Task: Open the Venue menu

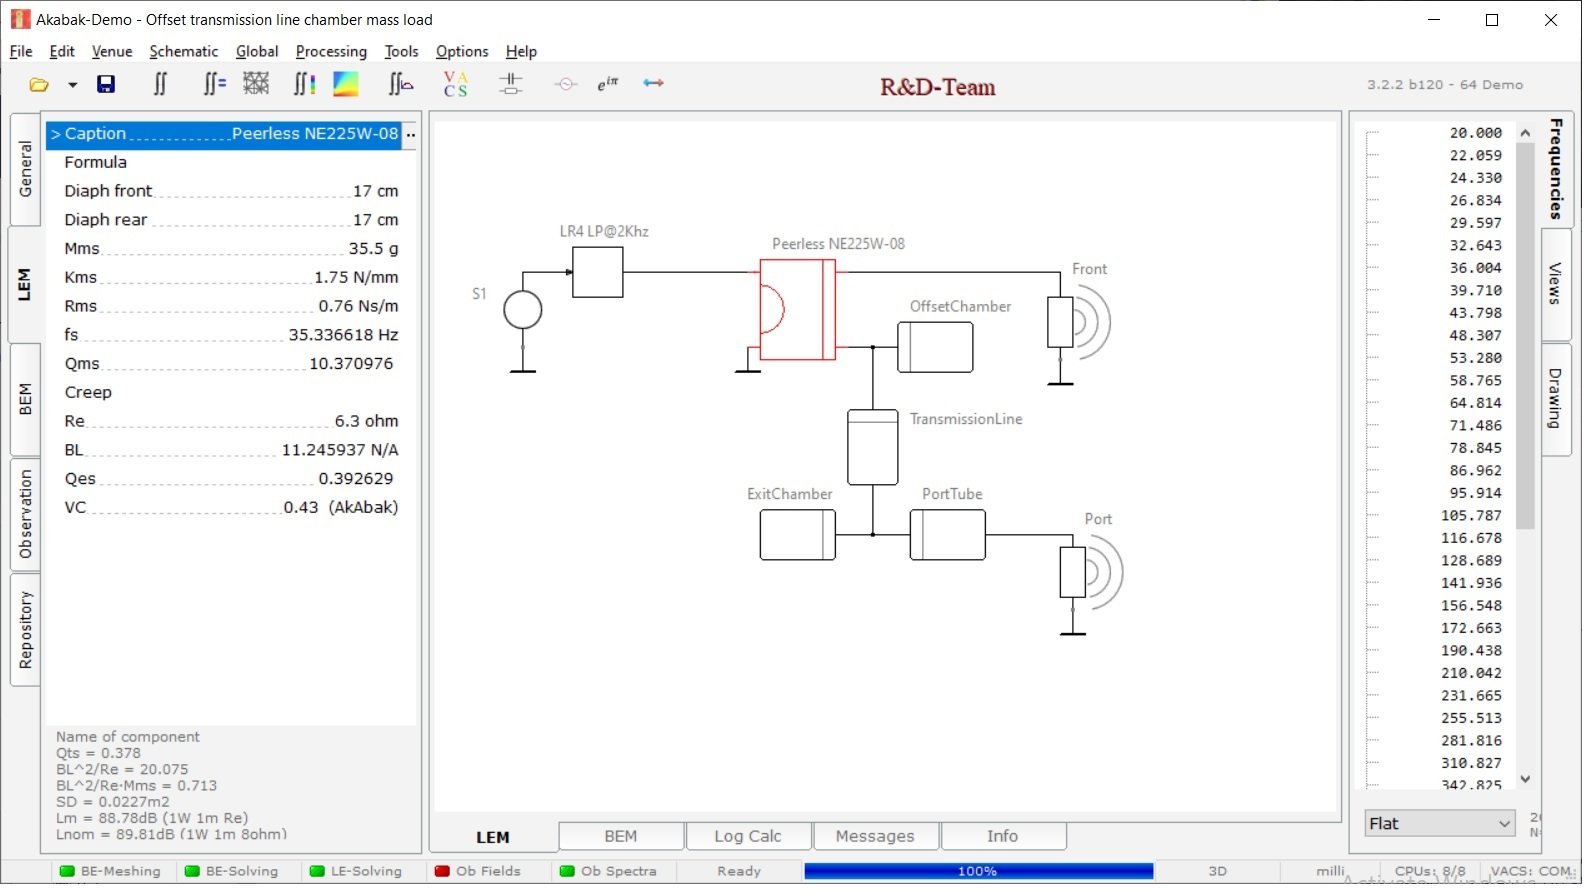Action: point(112,52)
